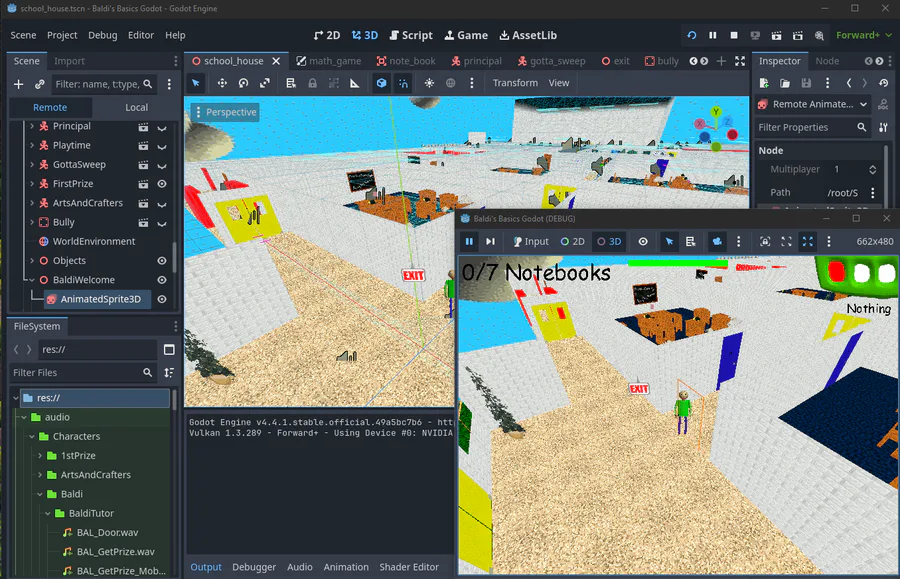Viewport: 900px width, 579px height.
Task: Click the reload running project icon
Action: pos(691,35)
